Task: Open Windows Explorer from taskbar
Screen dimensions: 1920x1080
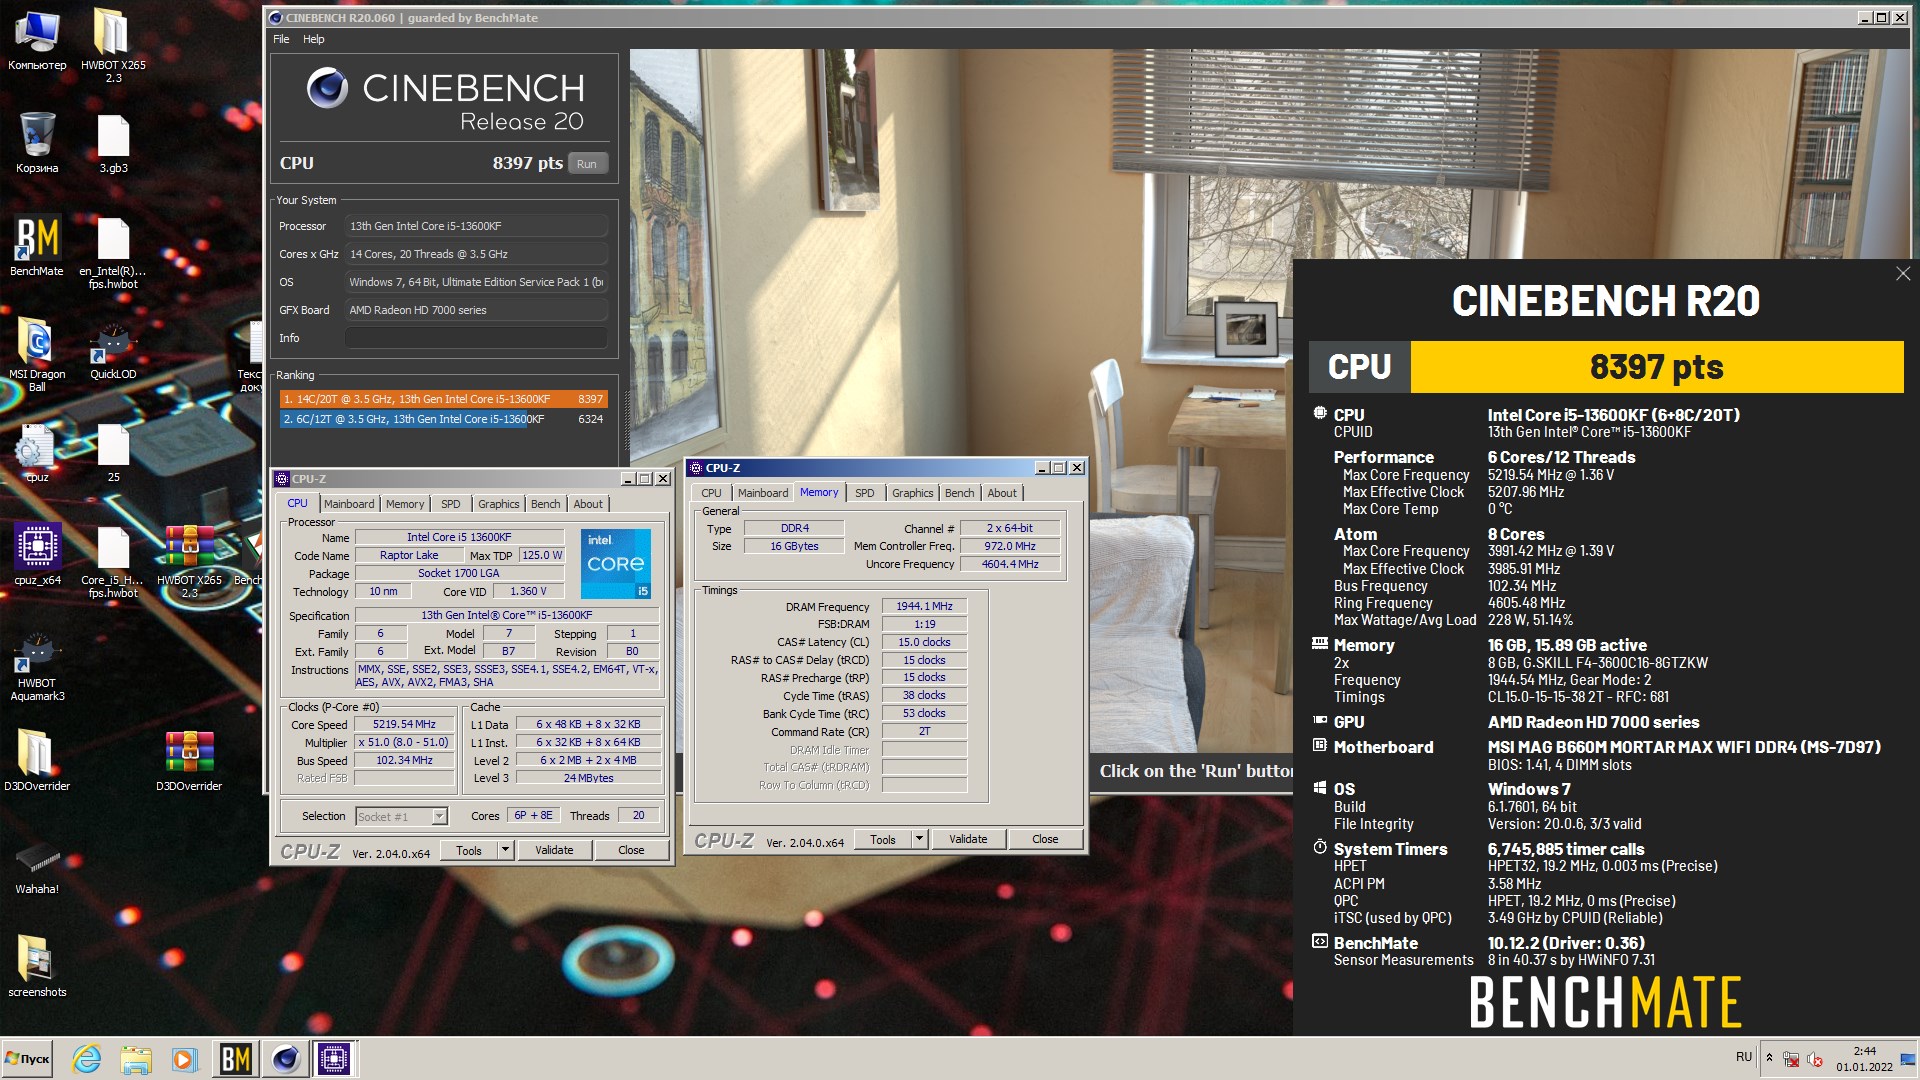Action: (136, 1058)
